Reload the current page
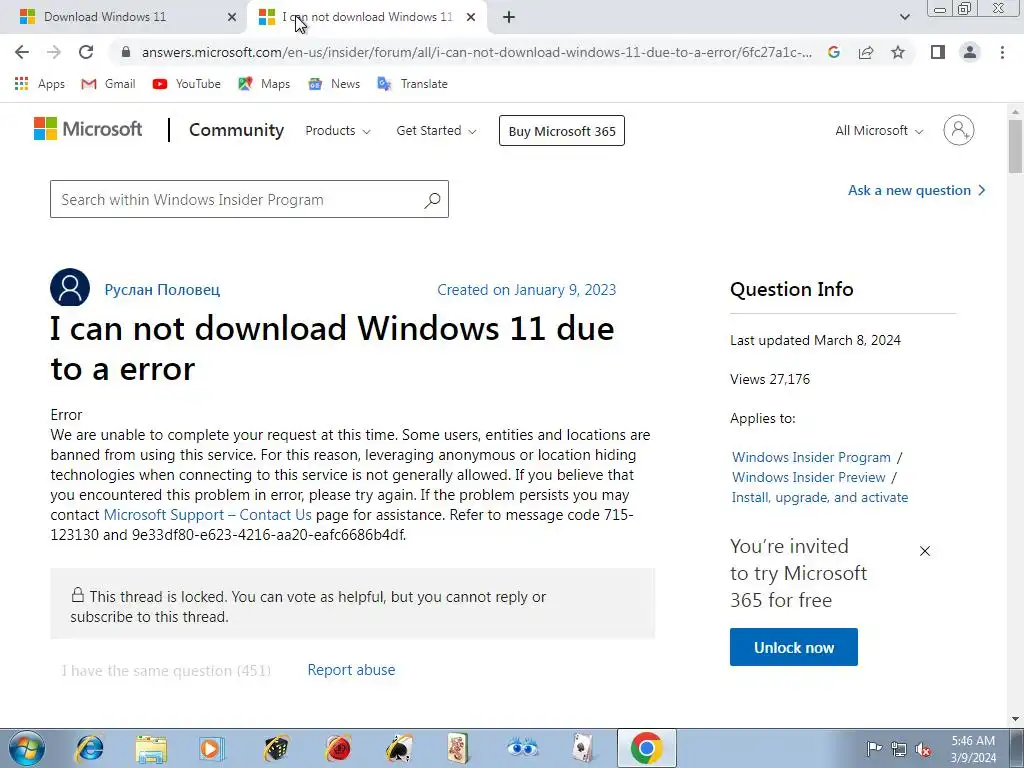Screen dimensions: 1024x768 [x=86, y=52]
